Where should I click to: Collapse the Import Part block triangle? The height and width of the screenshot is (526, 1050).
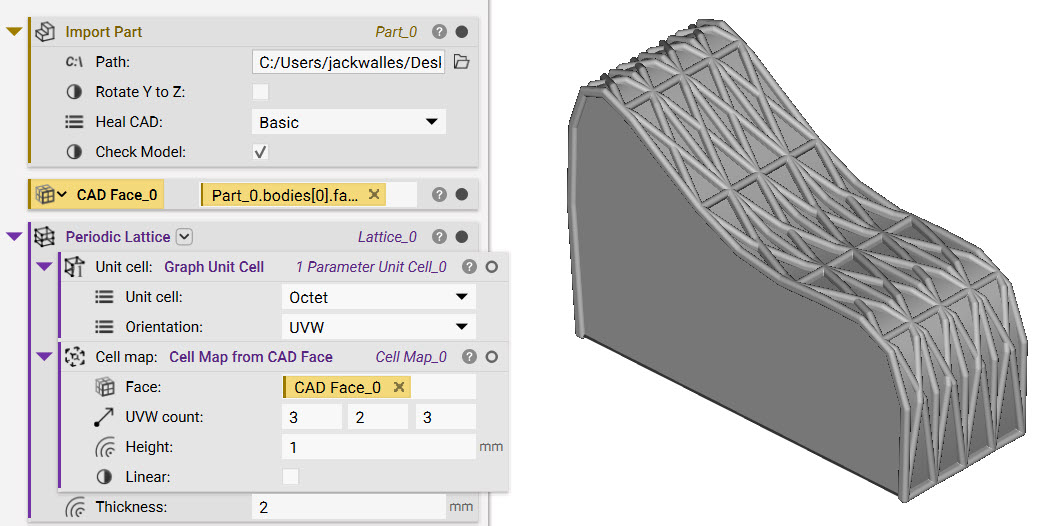point(14,31)
